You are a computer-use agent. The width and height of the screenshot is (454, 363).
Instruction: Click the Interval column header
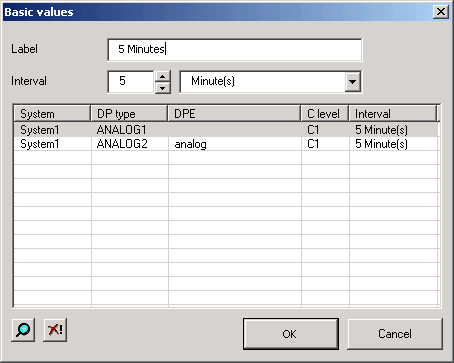(393, 114)
